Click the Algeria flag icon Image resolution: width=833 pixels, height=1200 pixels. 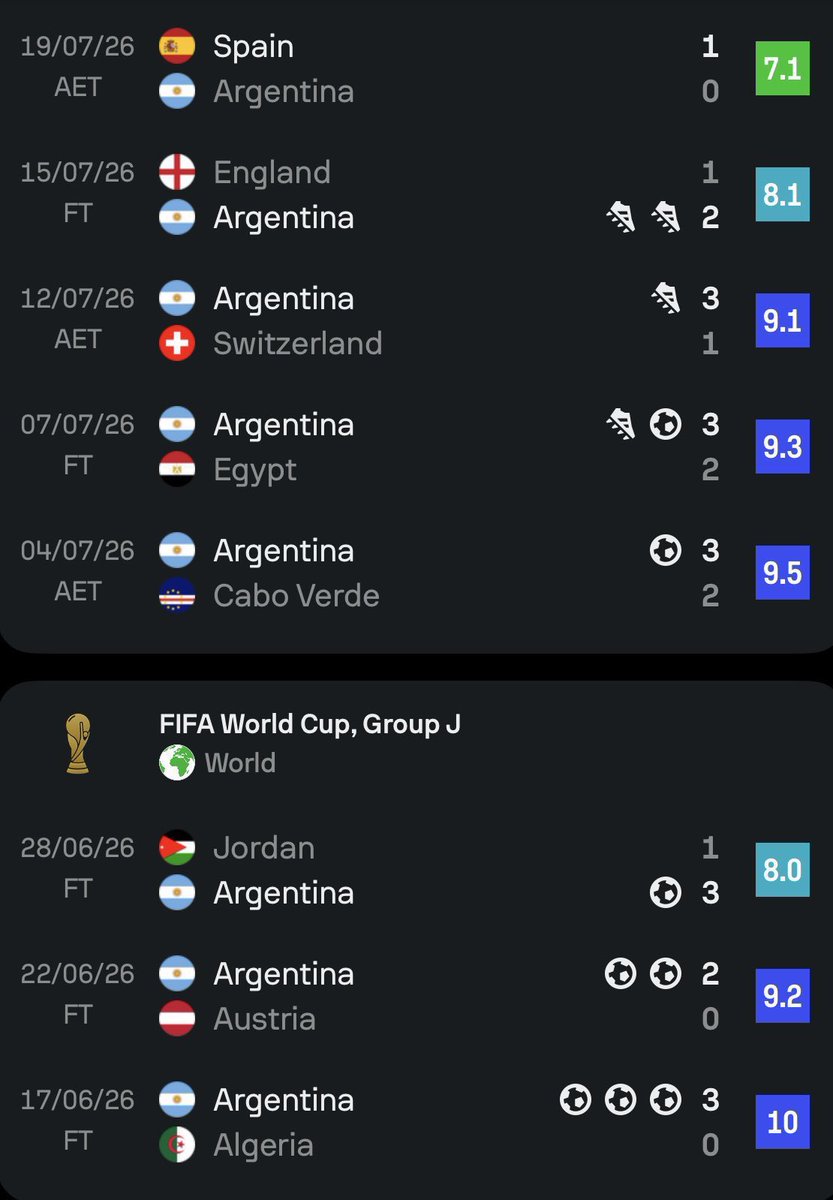point(177,1145)
